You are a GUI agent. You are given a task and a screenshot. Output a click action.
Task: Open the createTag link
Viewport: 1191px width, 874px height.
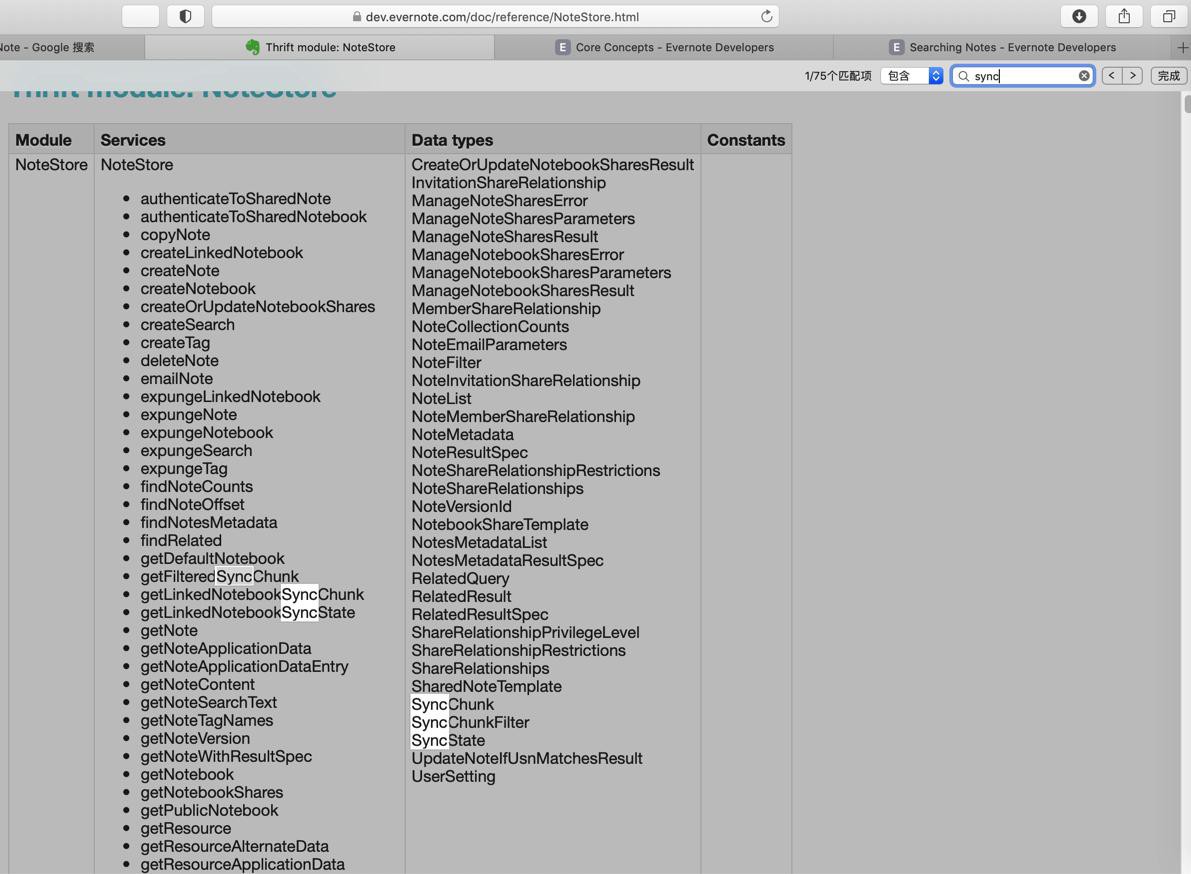coord(175,343)
